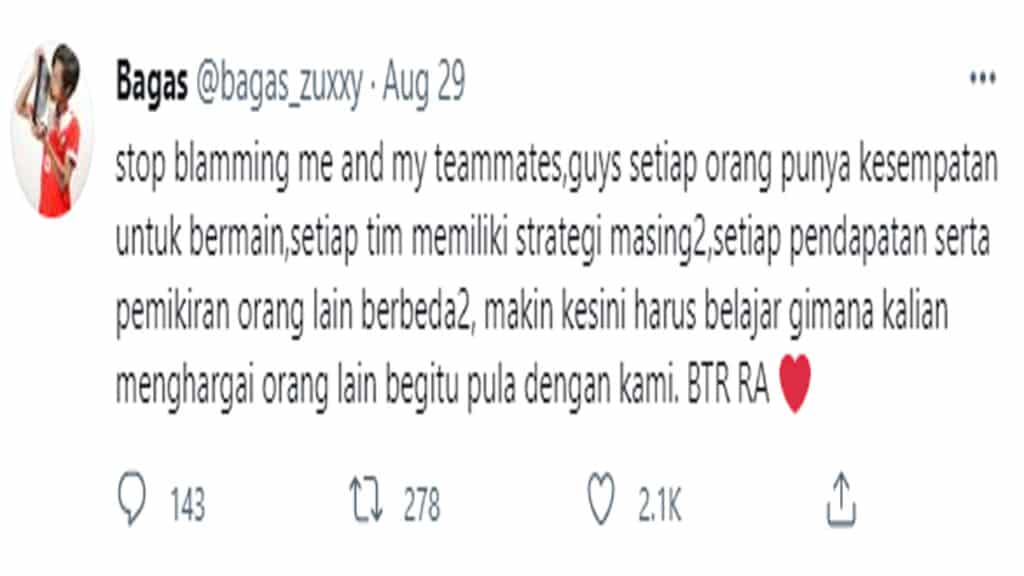This screenshot has height=576, width=1024.
Task: Click the 'pemikiran orang lain berbeda2' phrase
Action: coord(293,313)
